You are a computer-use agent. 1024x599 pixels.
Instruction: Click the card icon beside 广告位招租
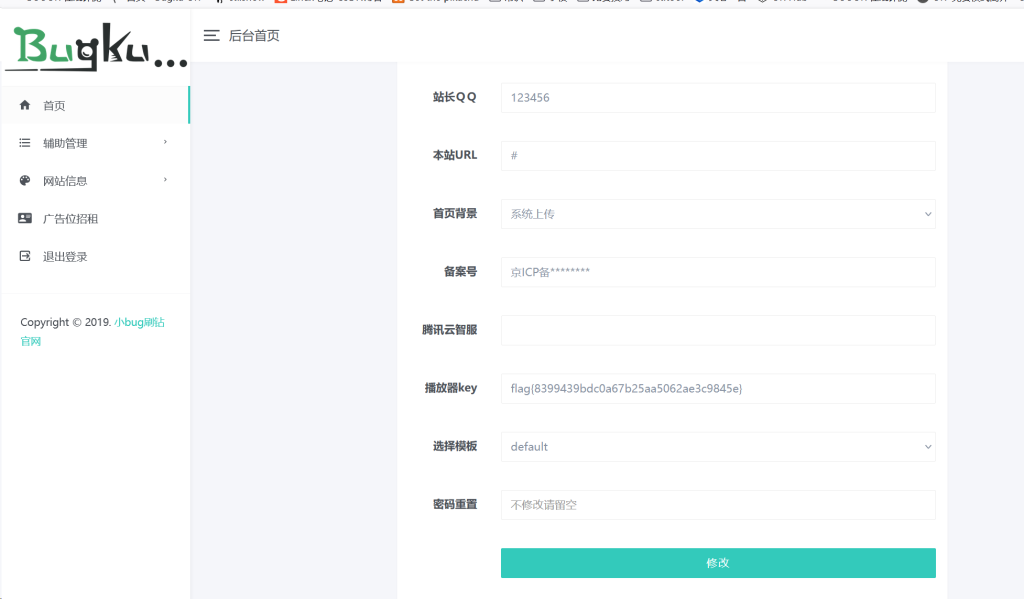tap(25, 219)
